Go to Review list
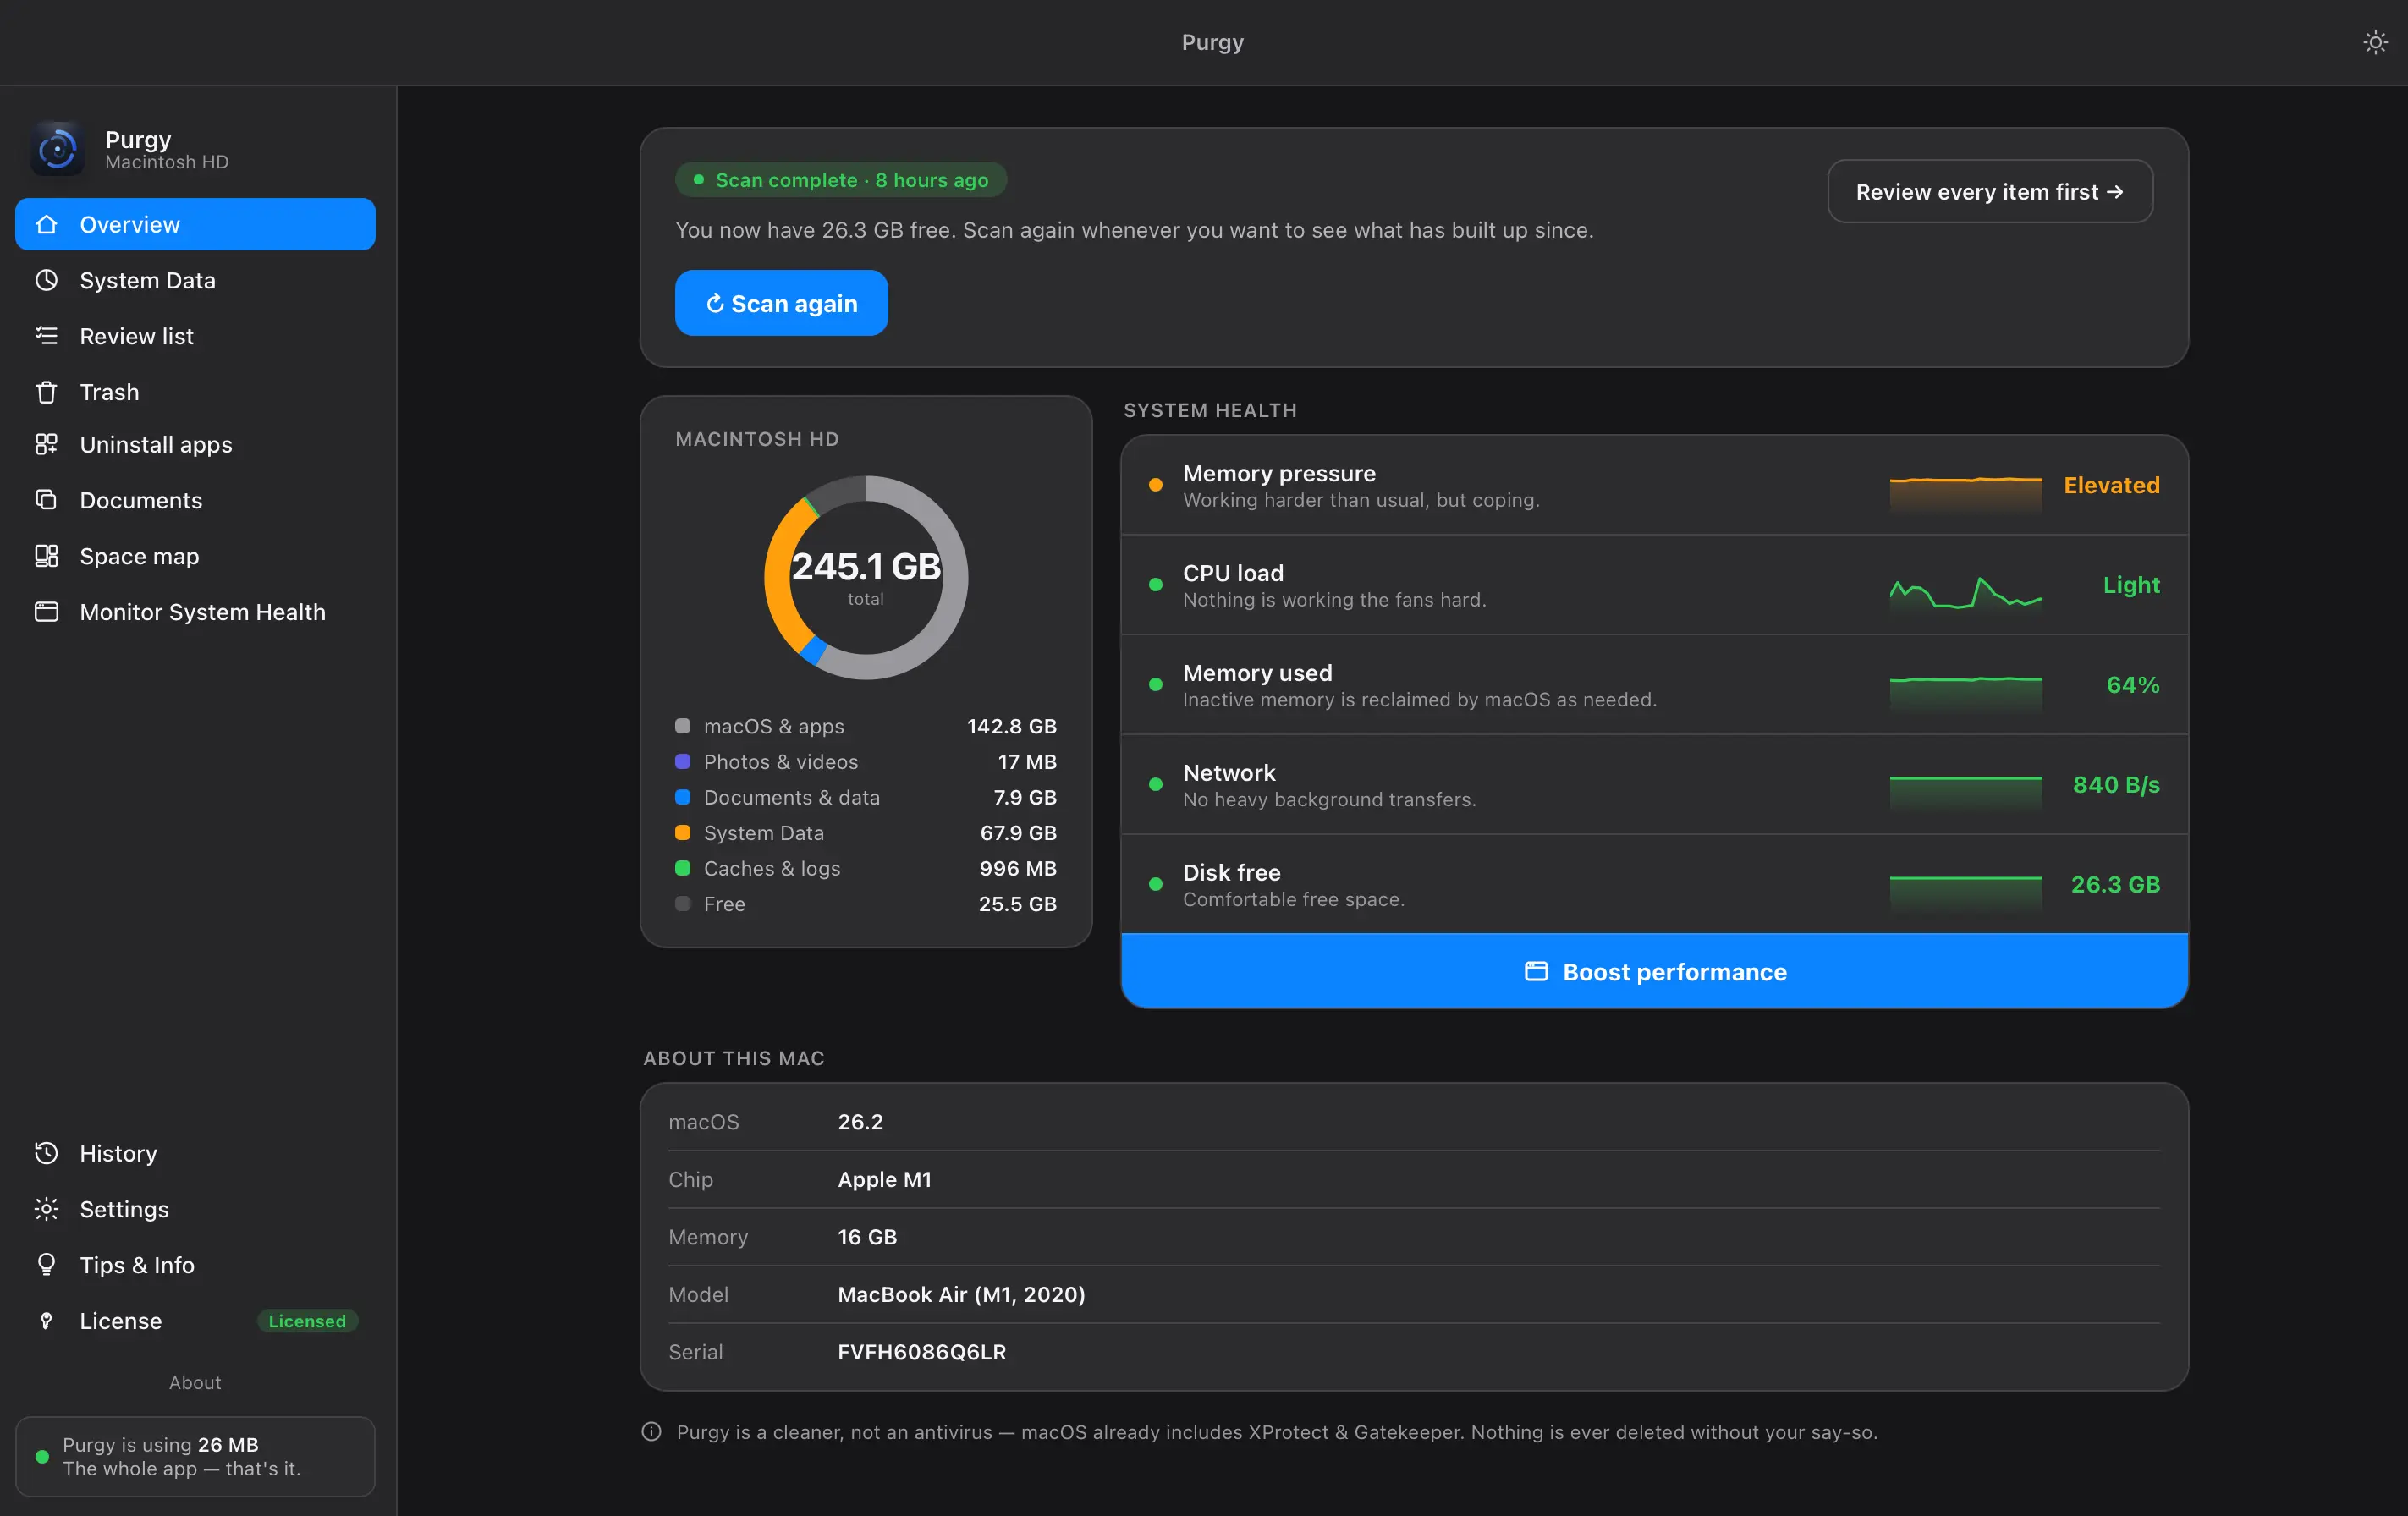 (195, 336)
